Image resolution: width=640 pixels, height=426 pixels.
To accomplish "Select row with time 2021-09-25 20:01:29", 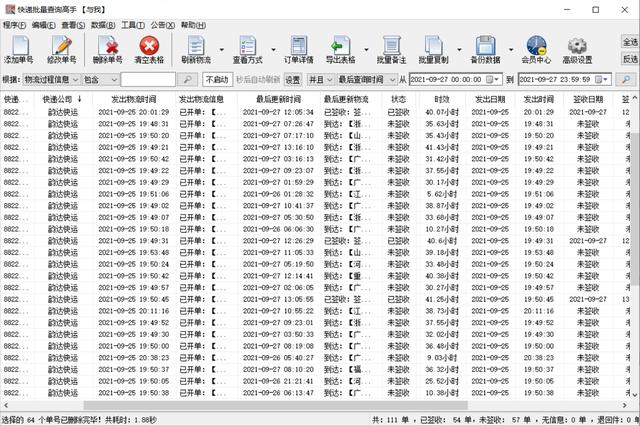I will click(316, 112).
